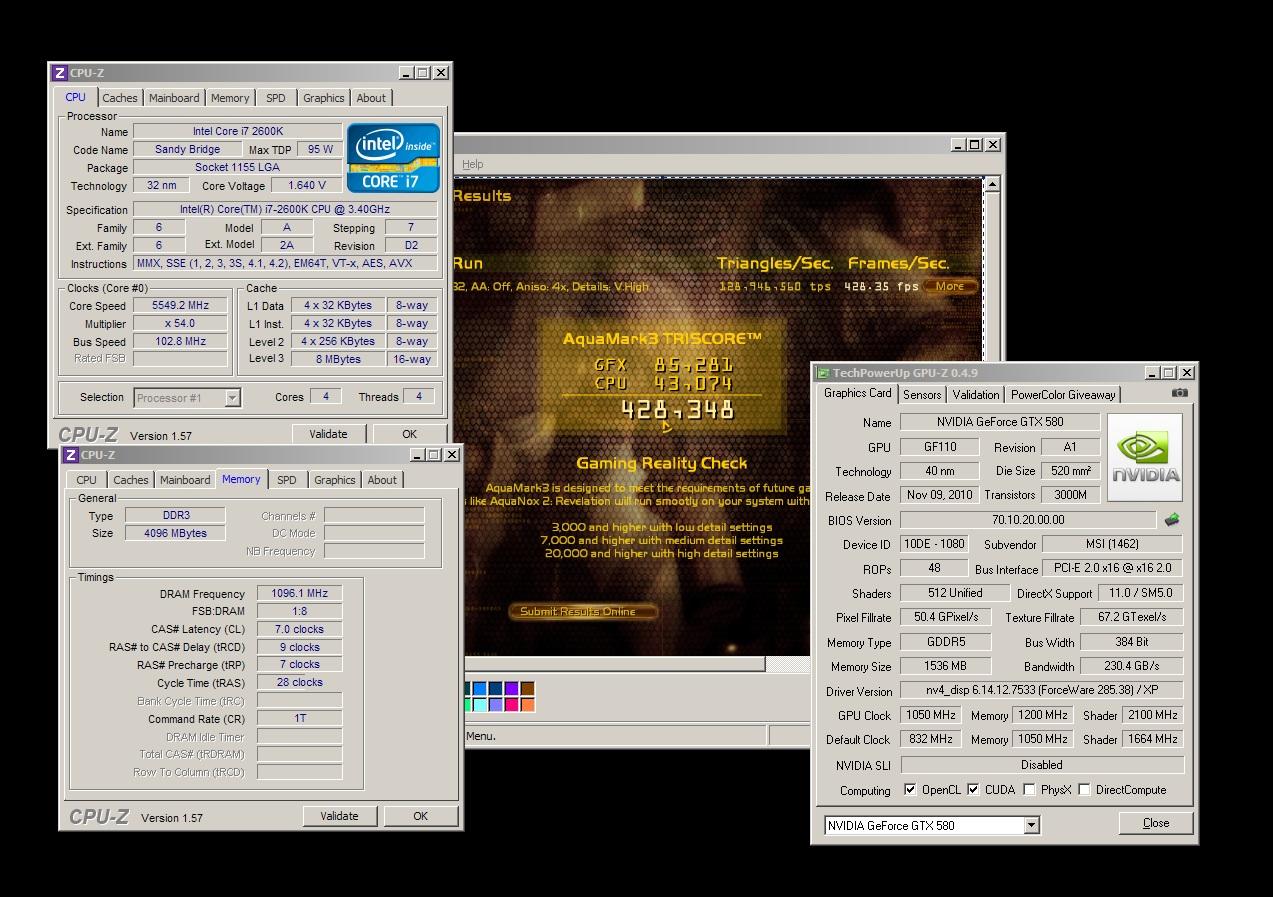Switch to the GPU-Z Sensors tab

pyautogui.click(x=922, y=395)
